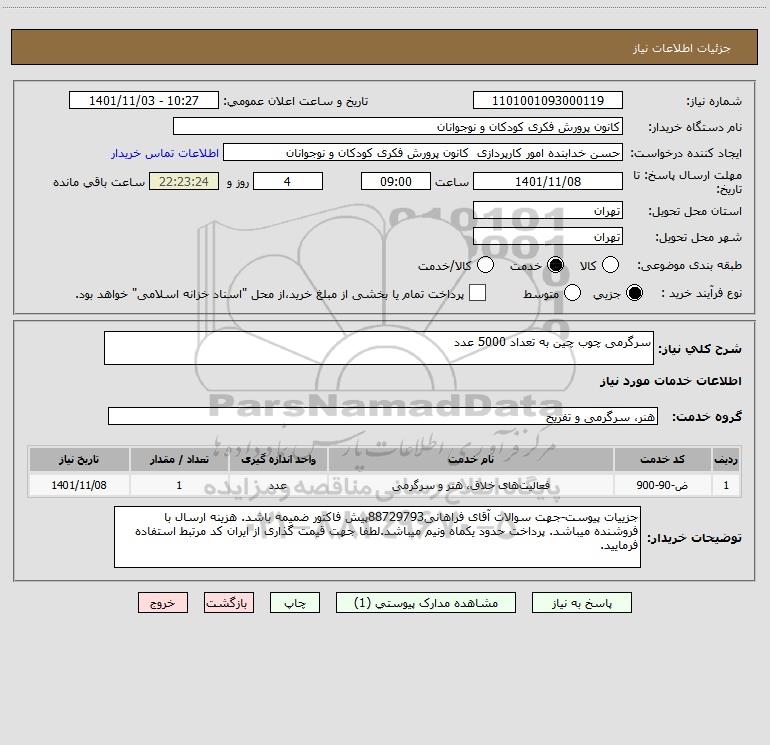Click the announcement date field 1401/11/03 - 10:27
This screenshot has width=770, height=745.
coord(144,100)
